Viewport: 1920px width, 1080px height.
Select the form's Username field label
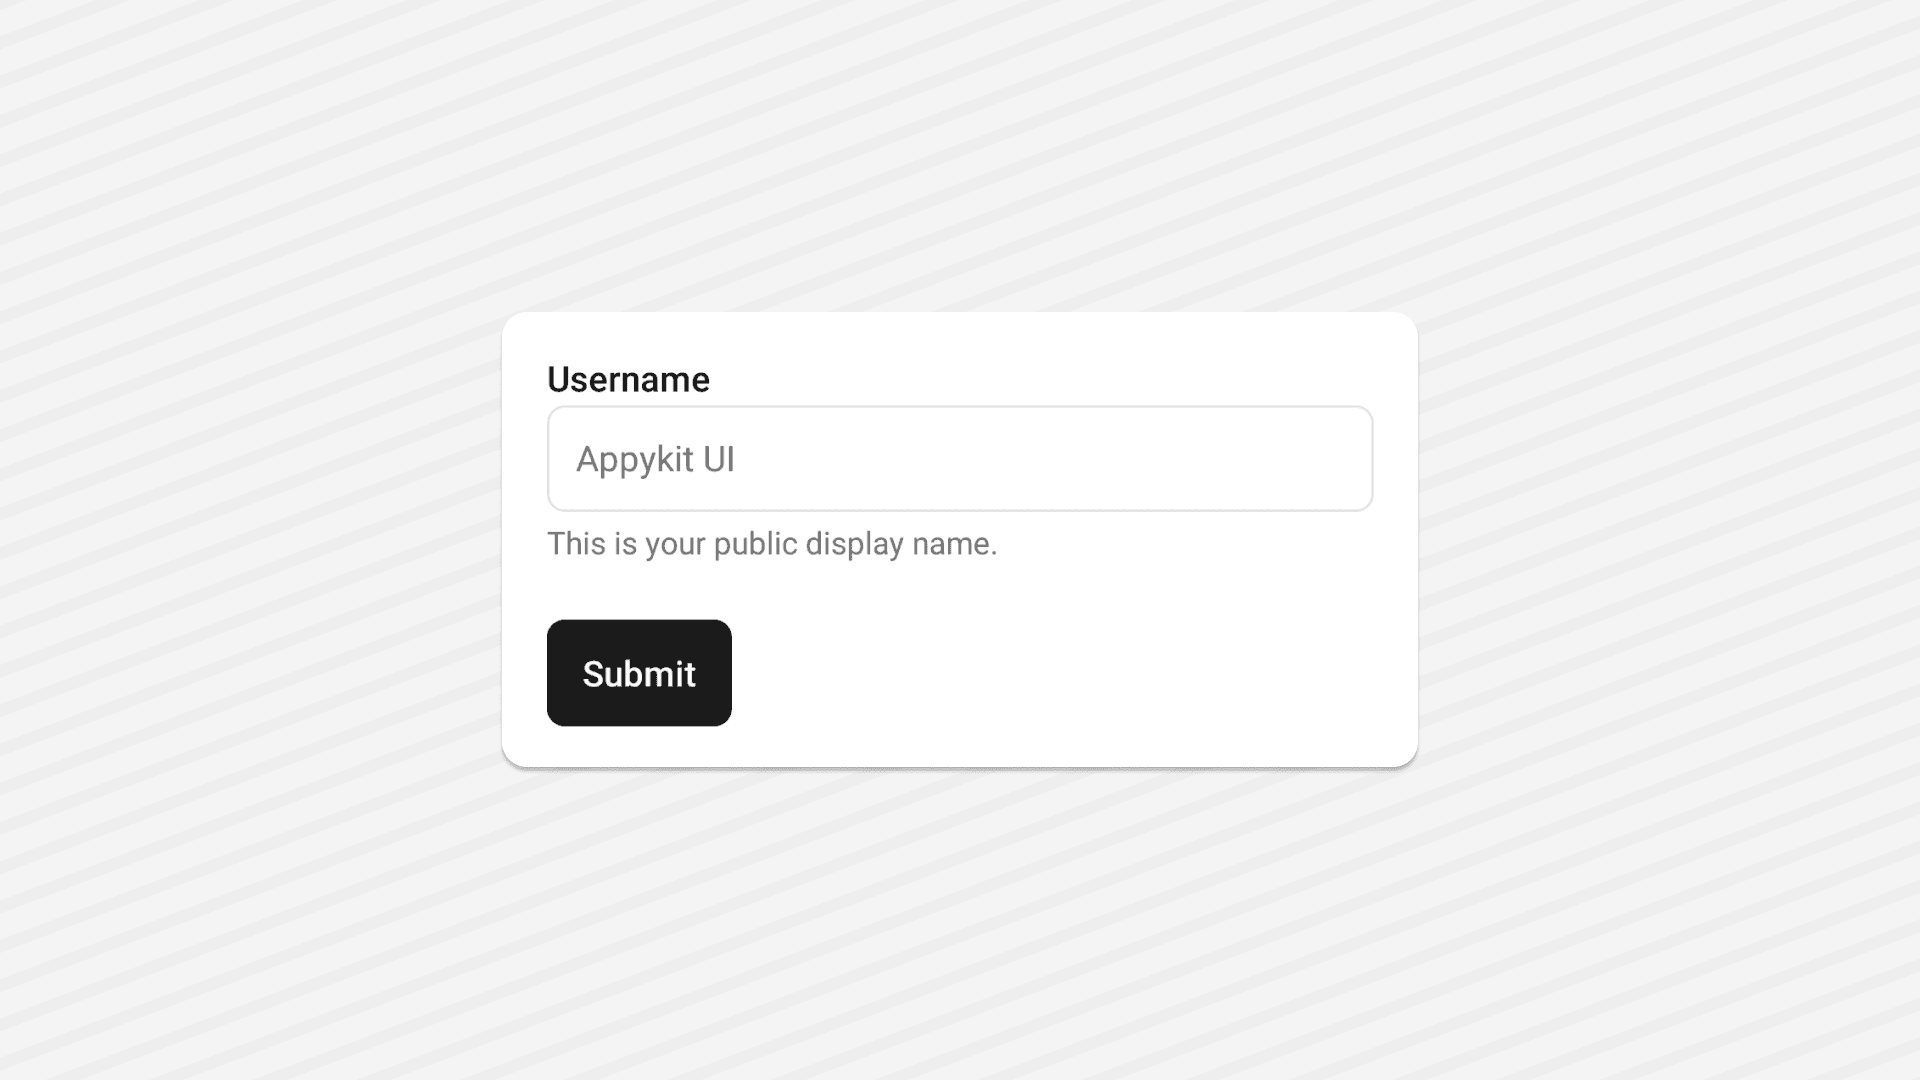(x=628, y=380)
